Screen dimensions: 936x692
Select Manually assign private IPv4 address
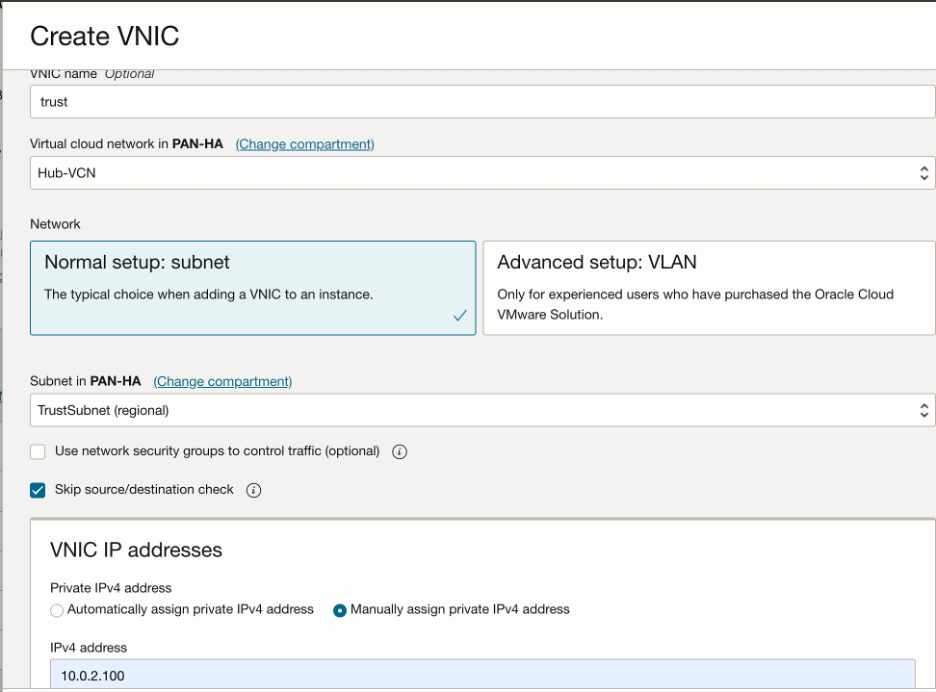339,610
